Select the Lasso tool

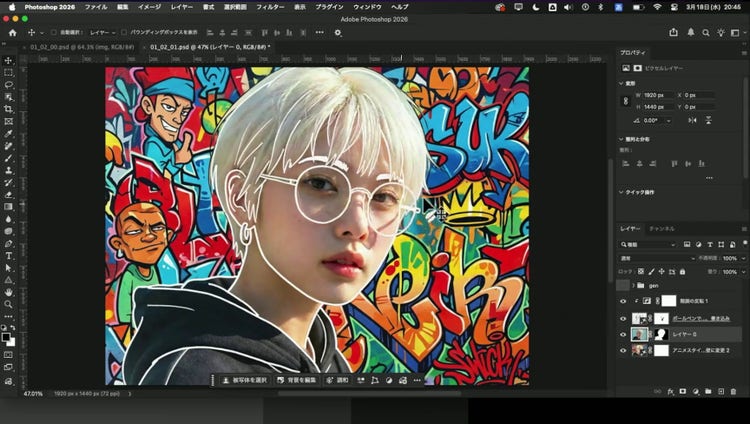tap(8, 85)
